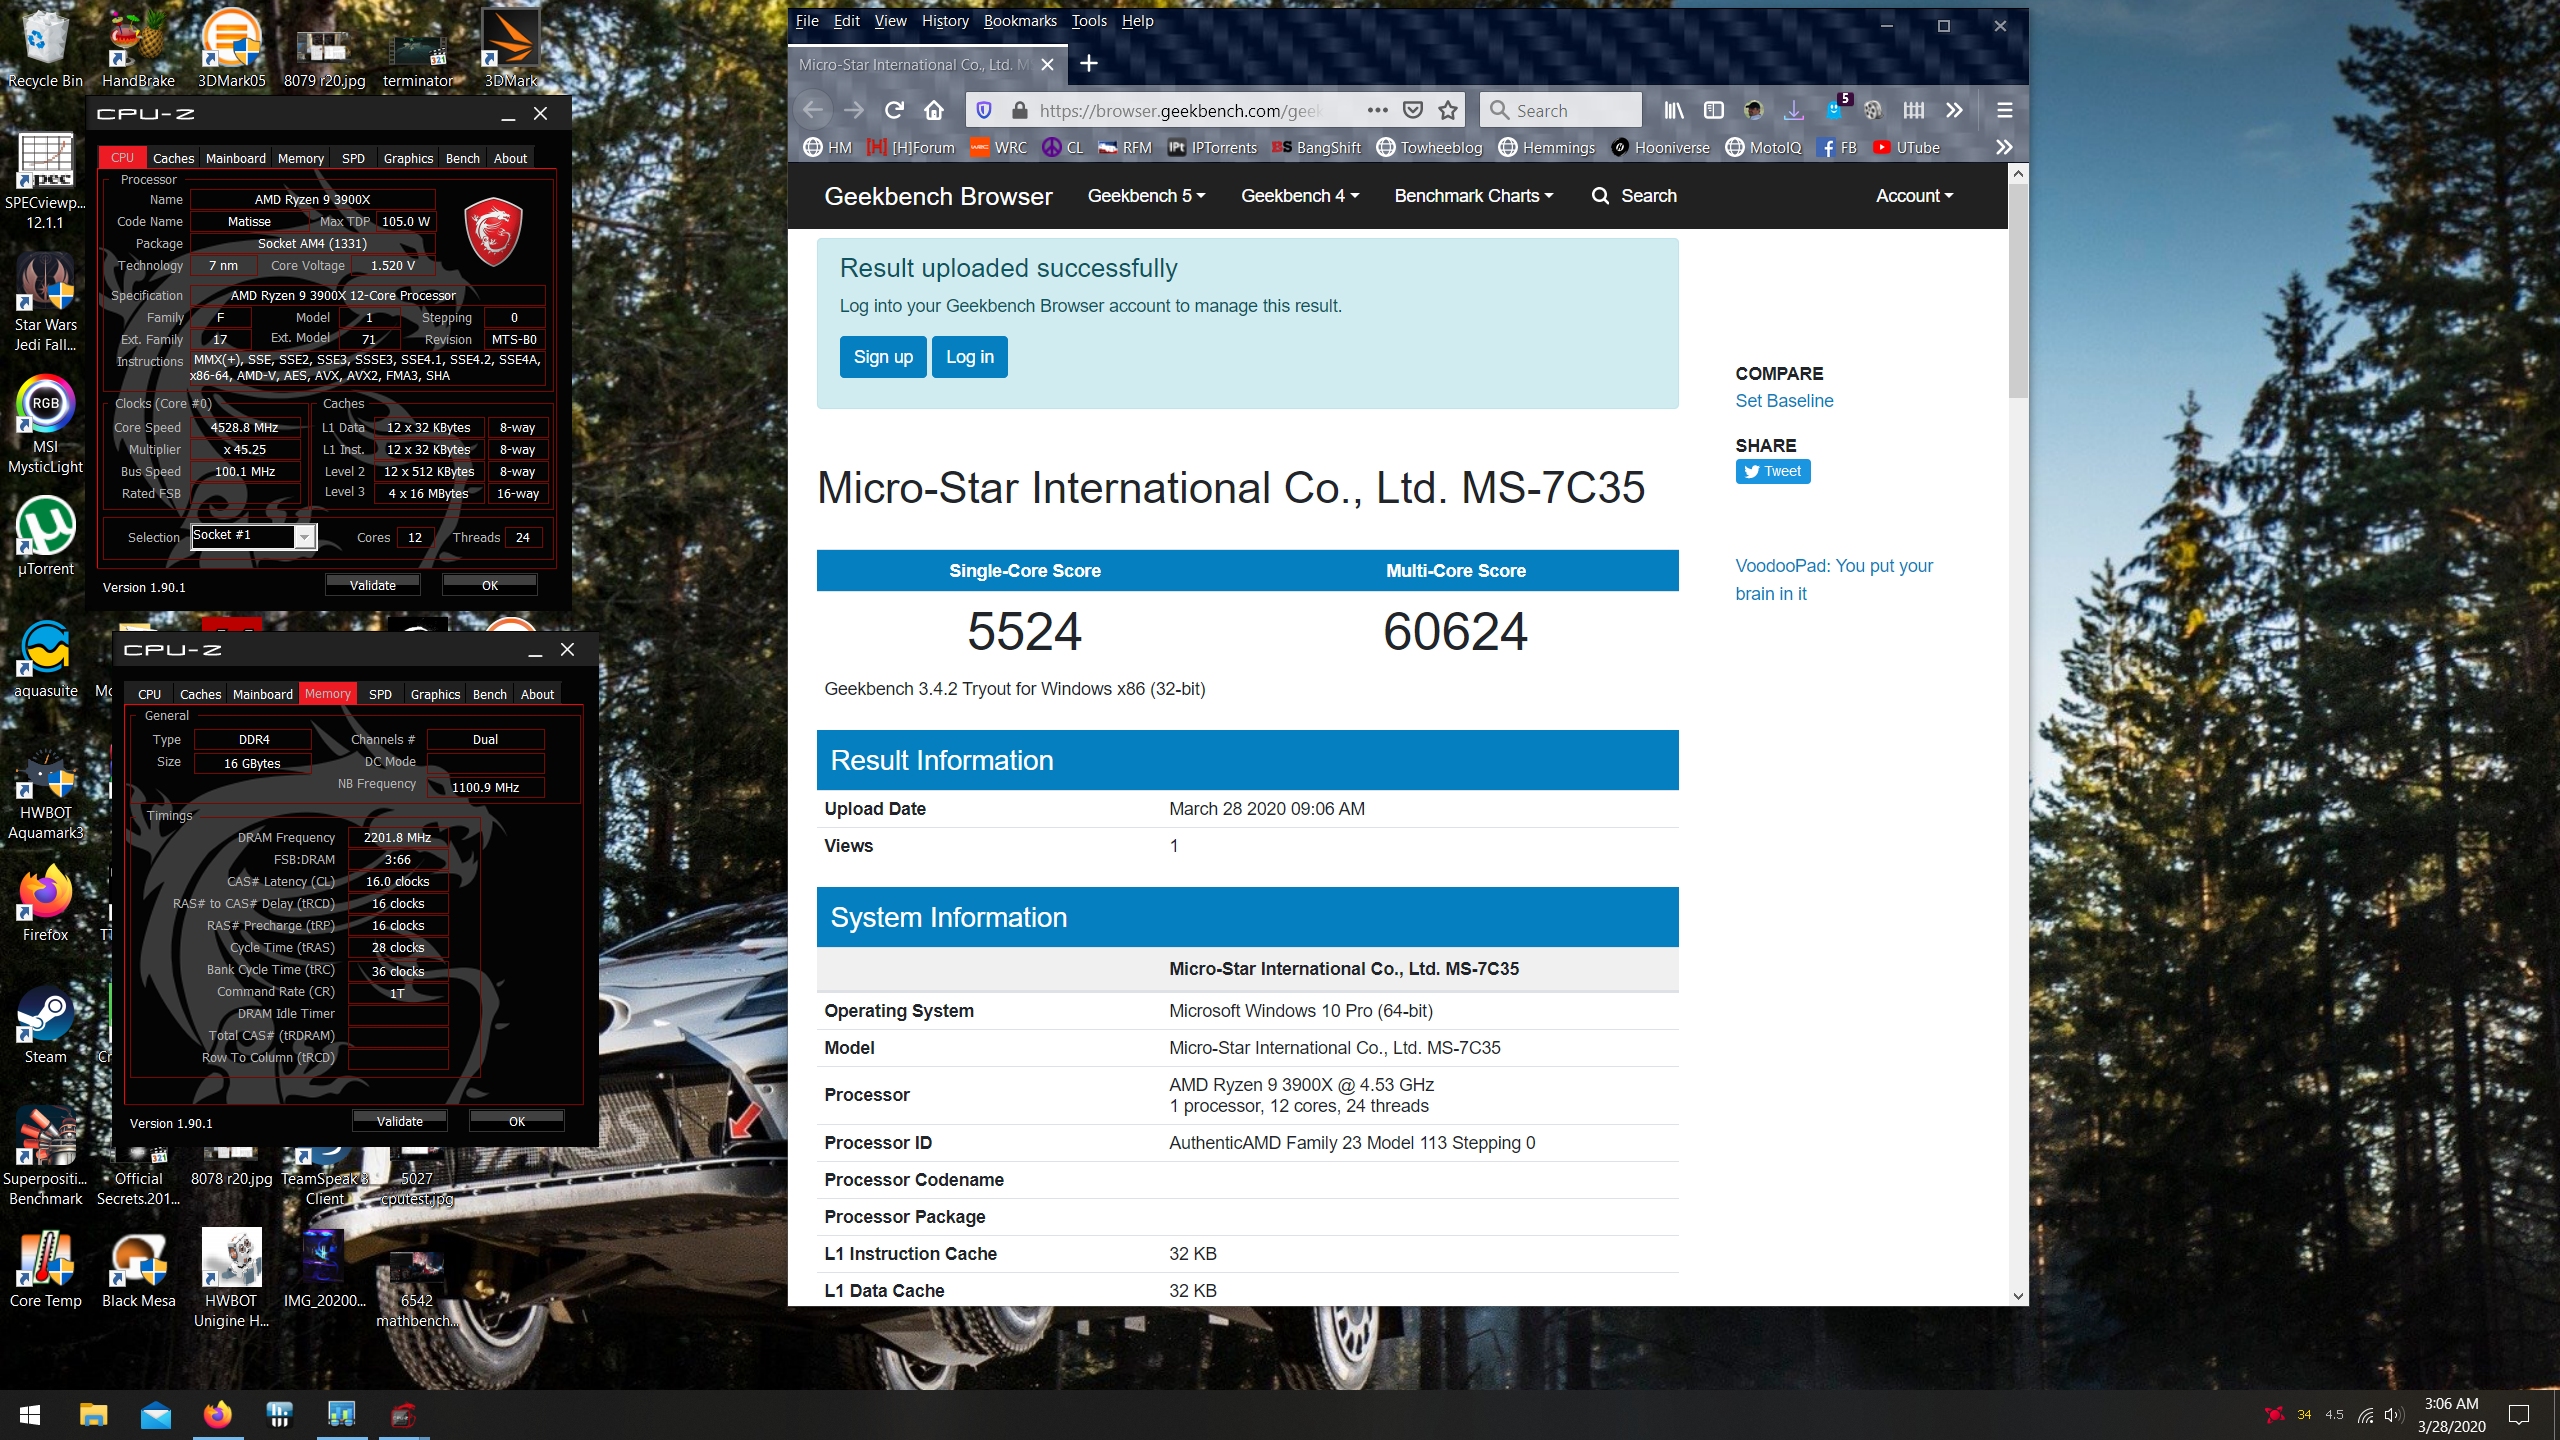Open new browser tab with plus
The width and height of the screenshot is (2560, 1440).
[x=1089, y=64]
